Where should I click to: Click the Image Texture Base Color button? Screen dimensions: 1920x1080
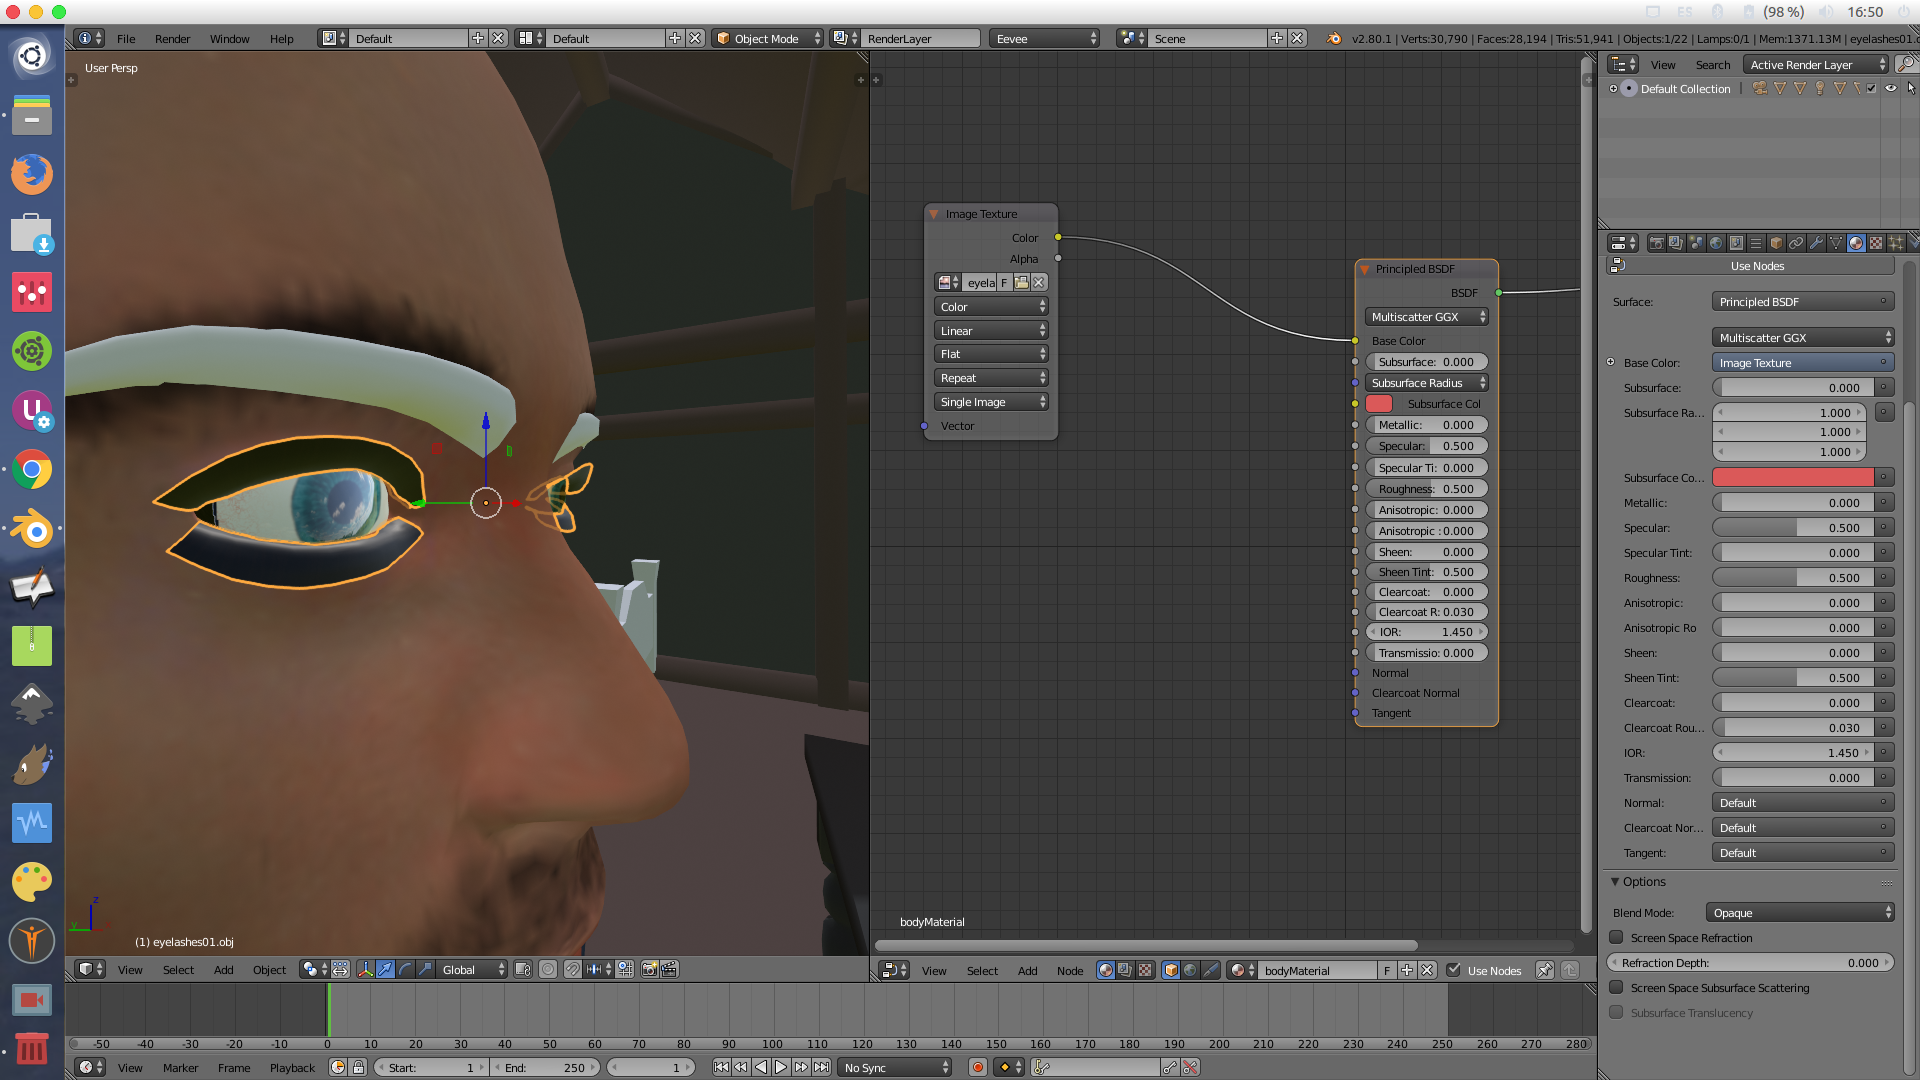click(1803, 363)
